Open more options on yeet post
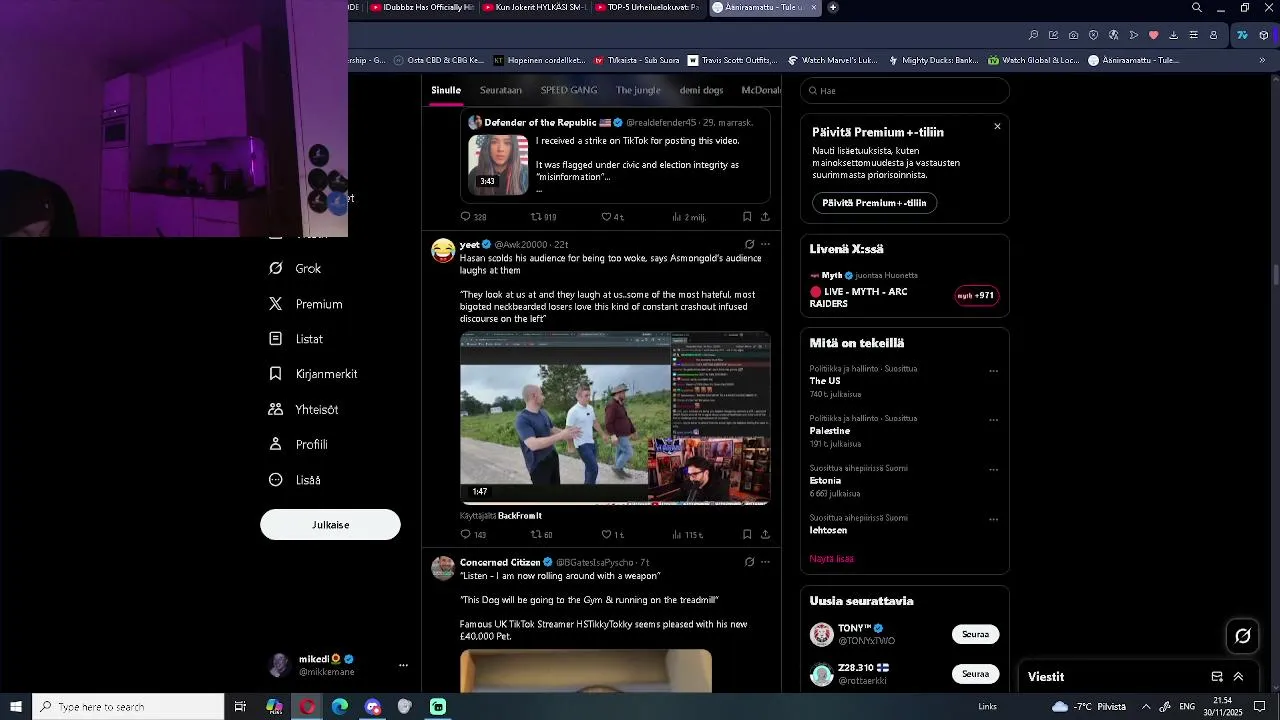This screenshot has width=1280, height=720. [765, 244]
